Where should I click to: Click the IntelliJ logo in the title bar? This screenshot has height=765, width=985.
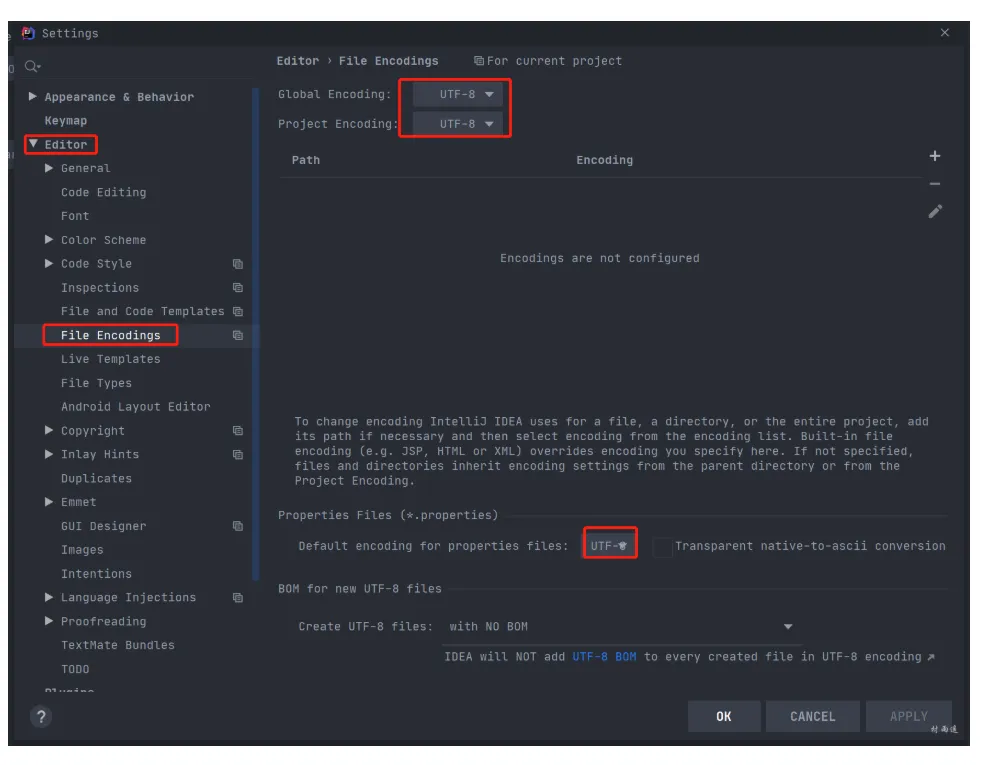[x=28, y=33]
